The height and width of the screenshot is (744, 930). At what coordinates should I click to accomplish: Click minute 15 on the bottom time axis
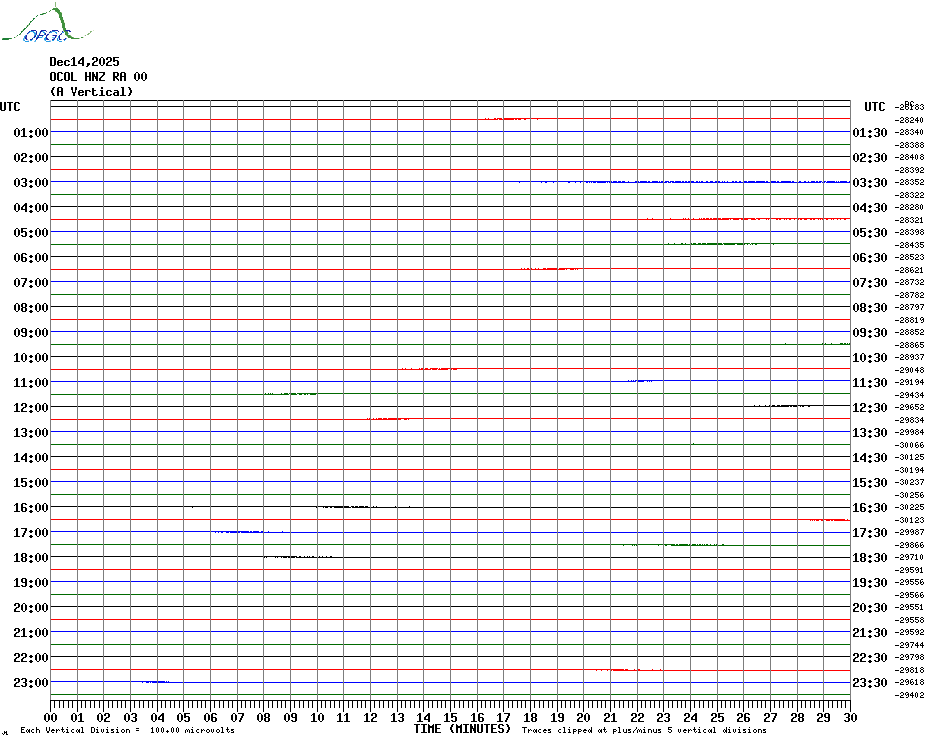pos(450,718)
